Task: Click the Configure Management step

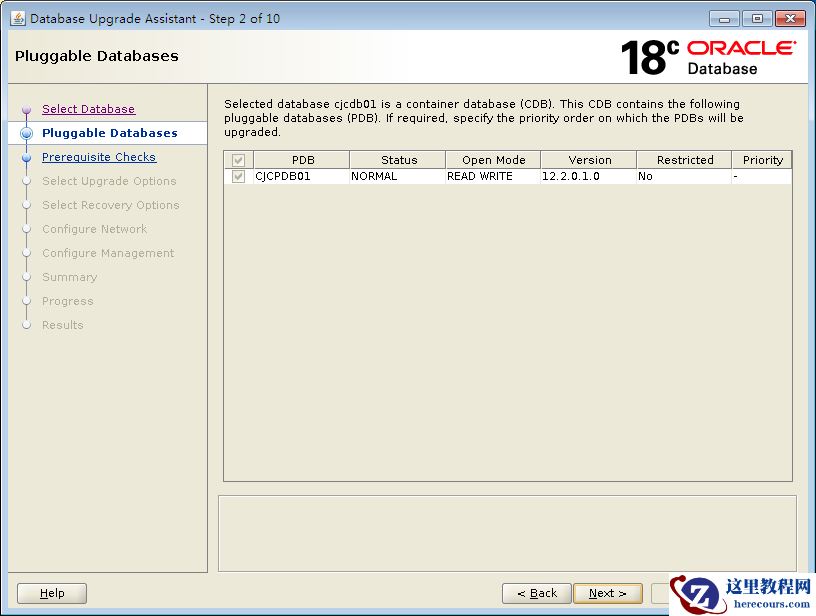Action: point(108,253)
